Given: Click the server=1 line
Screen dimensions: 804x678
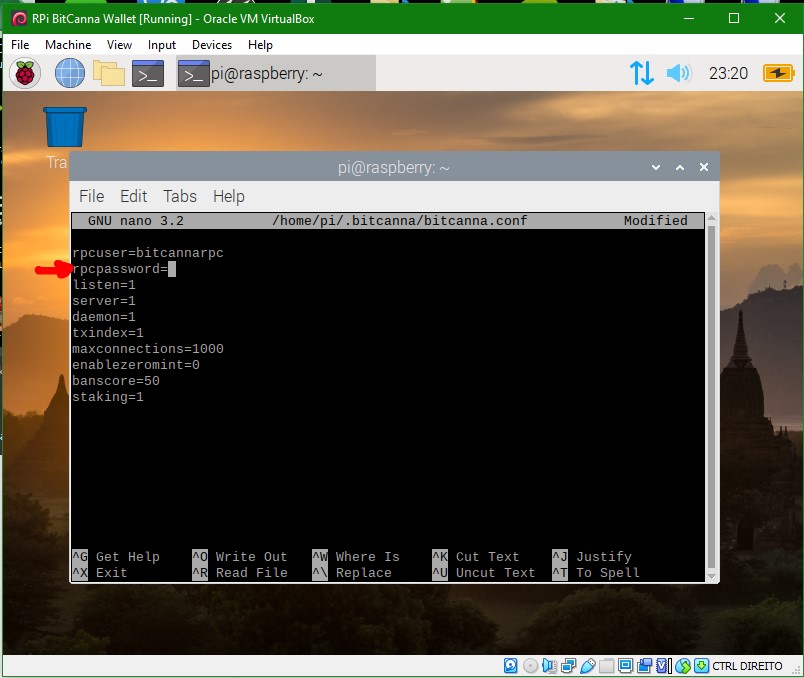Looking at the screenshot, I should [104, 301].
